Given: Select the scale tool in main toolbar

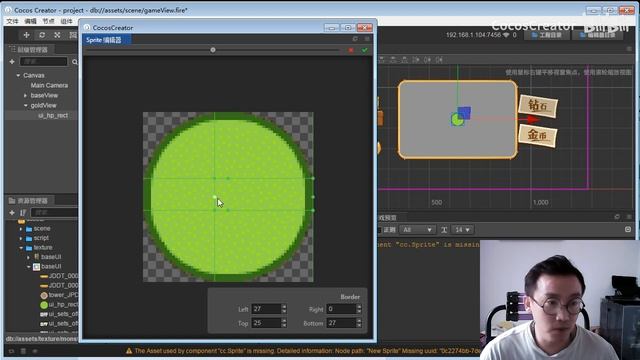Looking at the screenshot, I should point(57,35).
